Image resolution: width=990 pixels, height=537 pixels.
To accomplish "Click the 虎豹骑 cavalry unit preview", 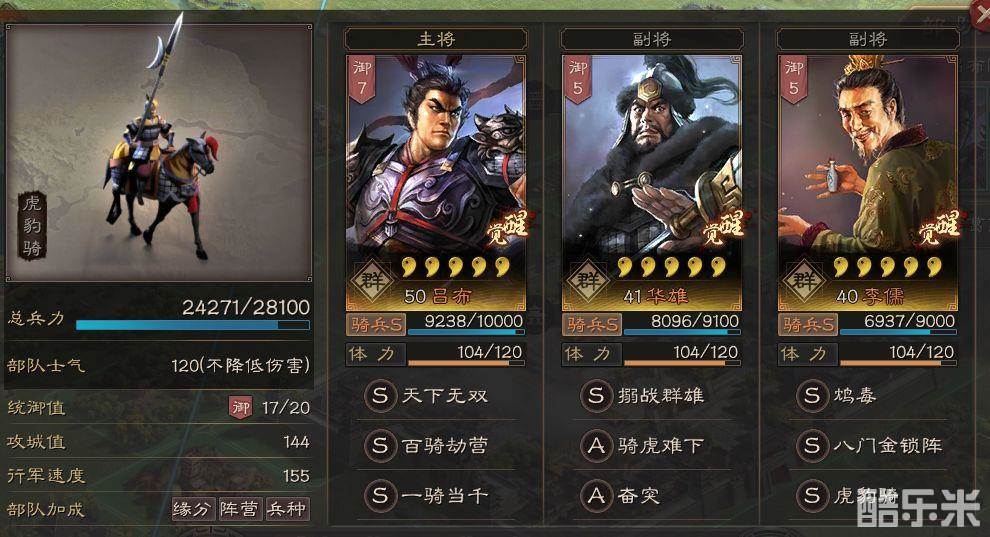I will click(158, 152).
